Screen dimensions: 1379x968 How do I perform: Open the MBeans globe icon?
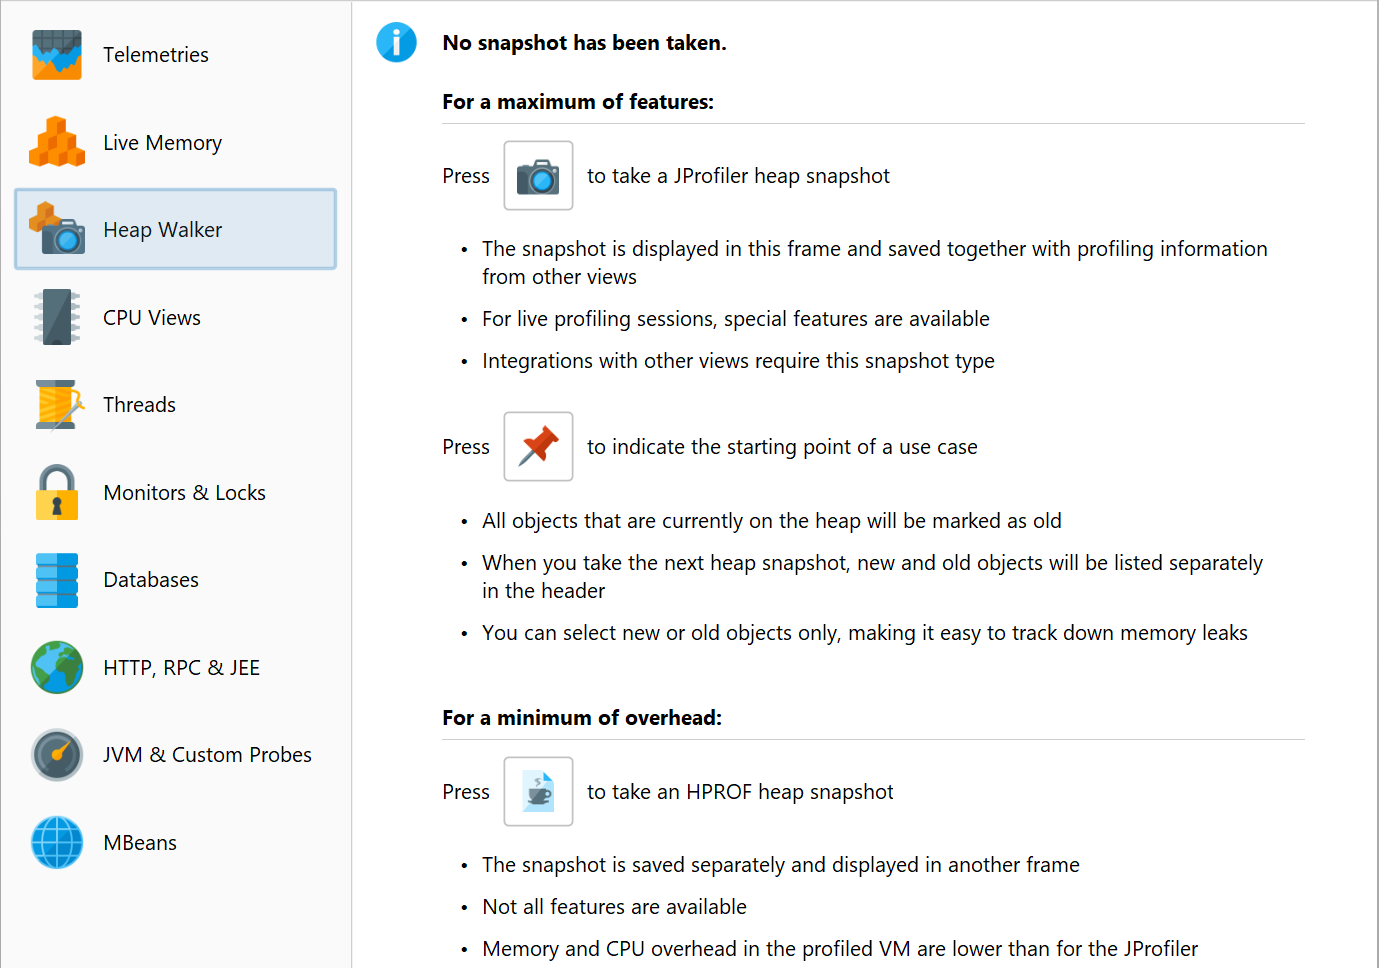click(x=57, y=842)
